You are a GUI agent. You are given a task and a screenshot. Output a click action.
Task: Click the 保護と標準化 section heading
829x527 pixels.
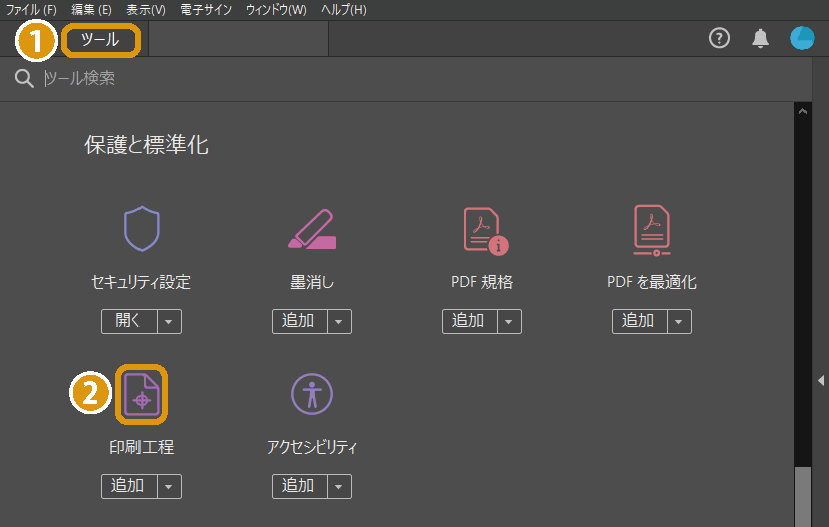146,145
